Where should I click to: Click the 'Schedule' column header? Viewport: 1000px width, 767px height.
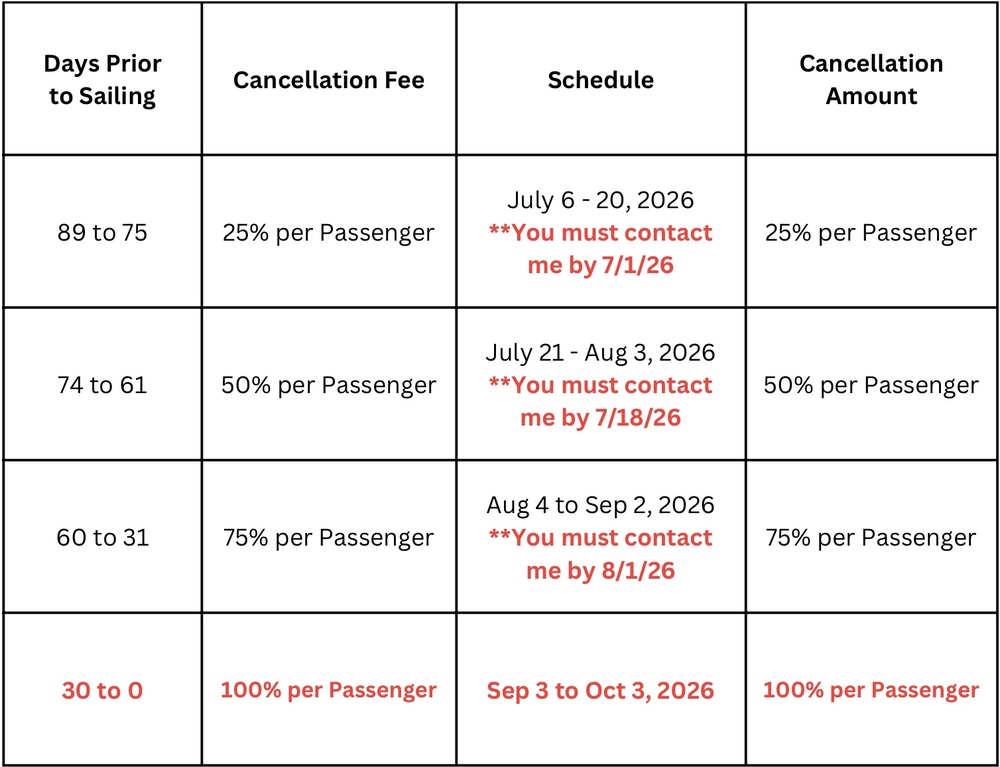point(600,80)
